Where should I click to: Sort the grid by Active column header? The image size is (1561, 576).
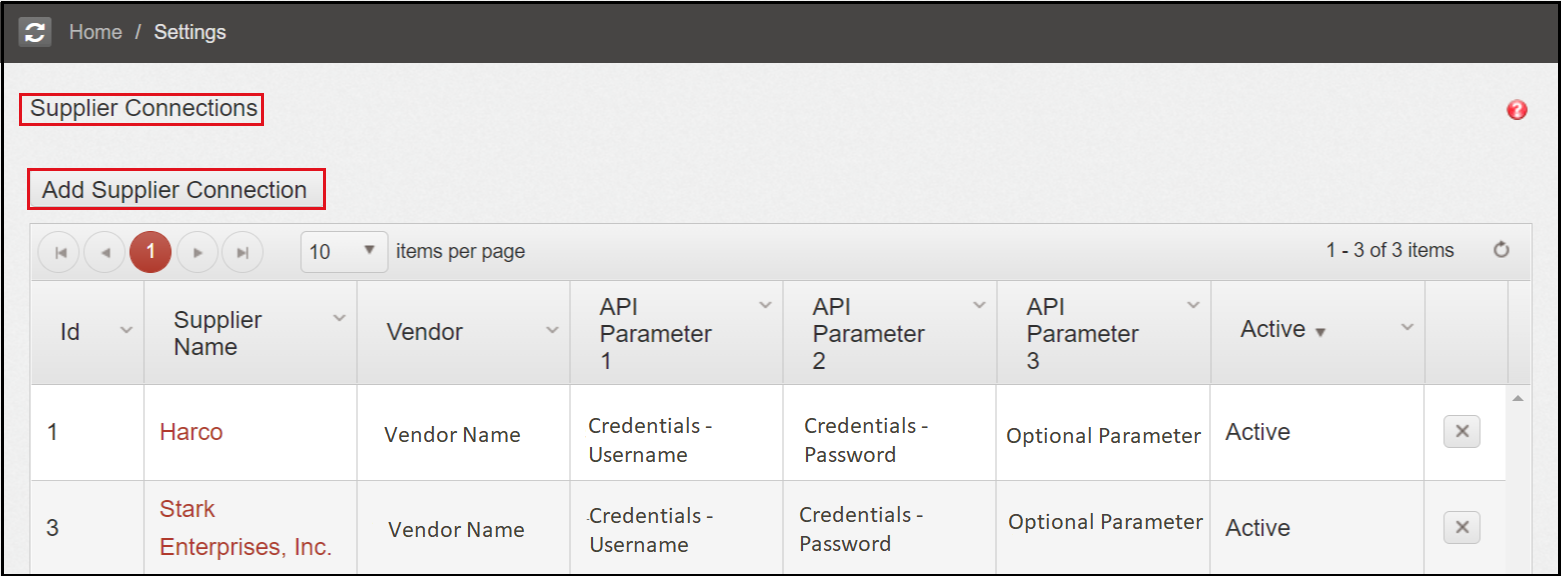[1273, 329]
